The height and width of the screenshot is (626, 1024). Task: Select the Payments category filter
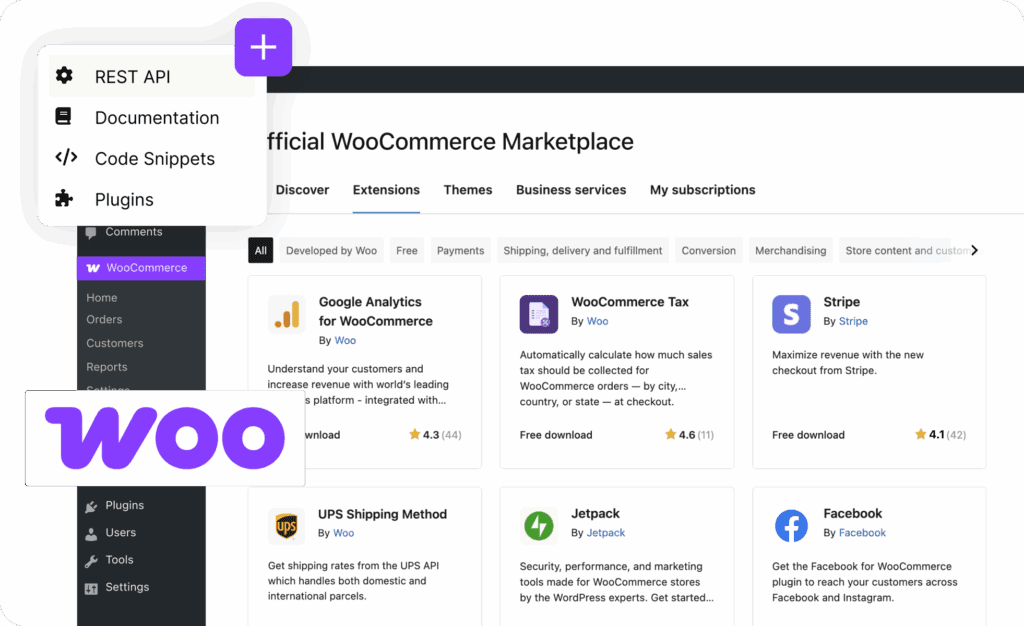460,251
